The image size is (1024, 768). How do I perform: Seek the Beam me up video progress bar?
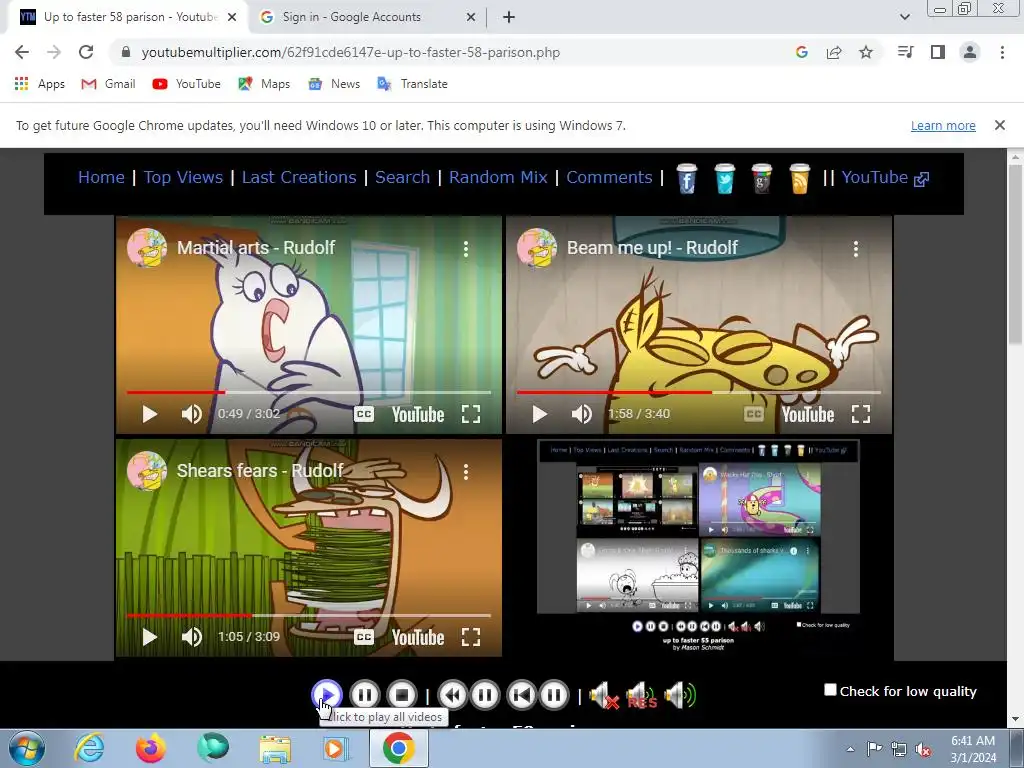point(699,392)
